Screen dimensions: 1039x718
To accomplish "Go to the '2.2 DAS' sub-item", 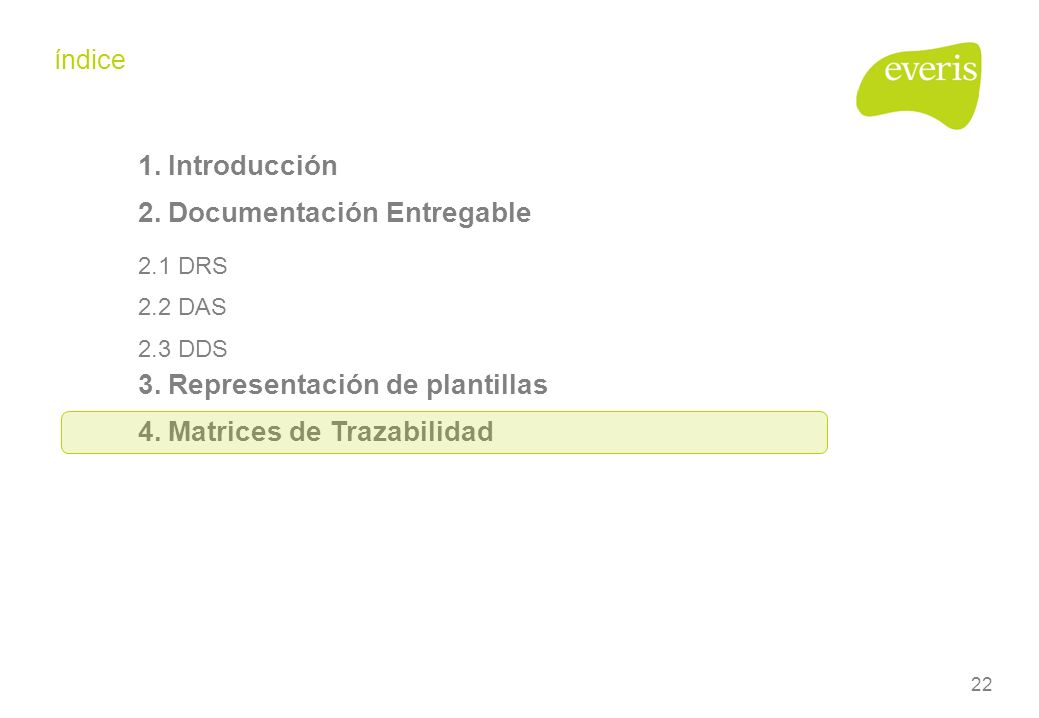I will point(182,307).
